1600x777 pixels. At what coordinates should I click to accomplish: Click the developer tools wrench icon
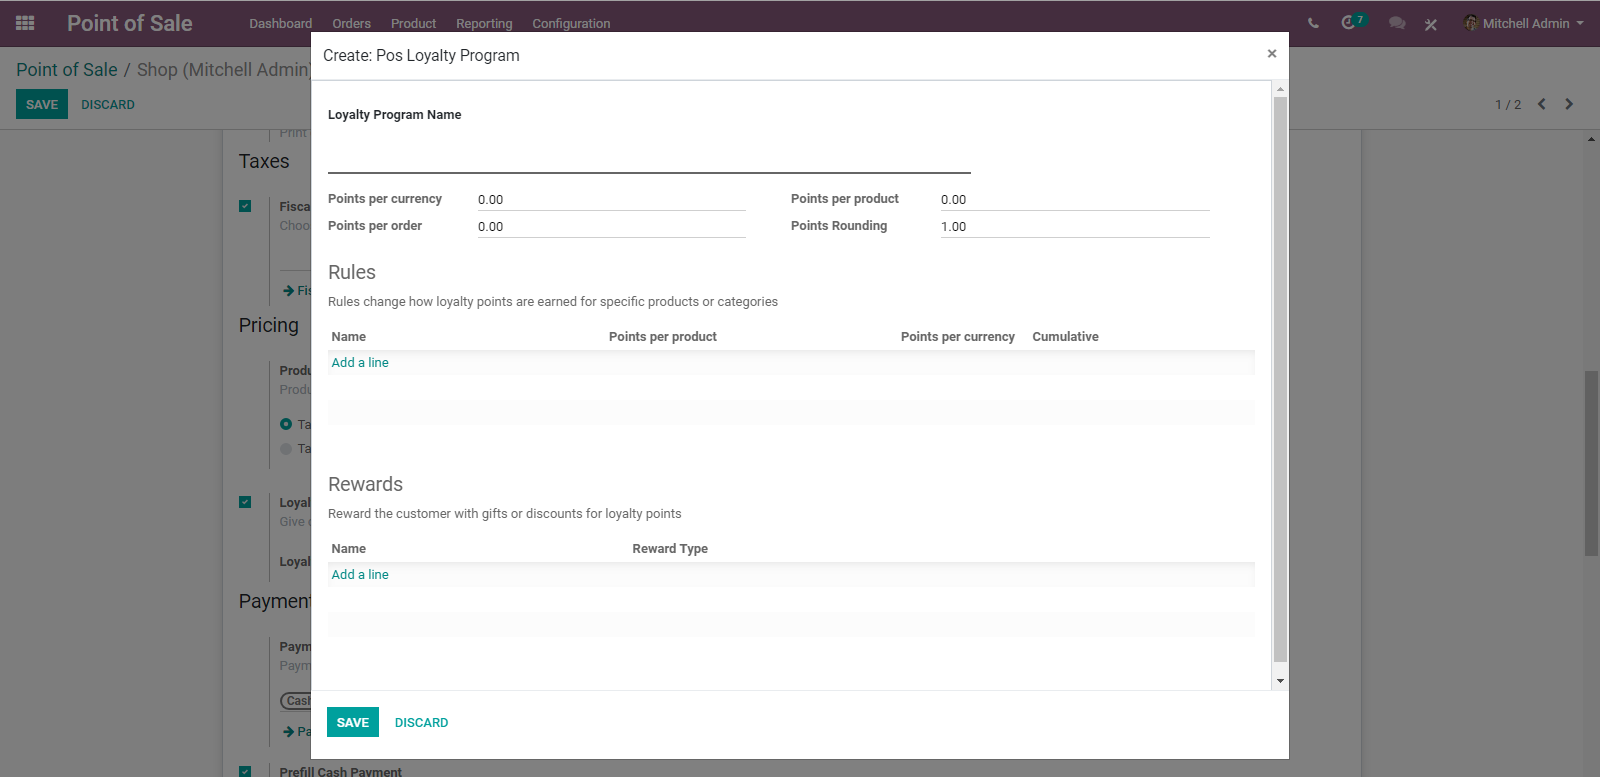click(1431, 24)
